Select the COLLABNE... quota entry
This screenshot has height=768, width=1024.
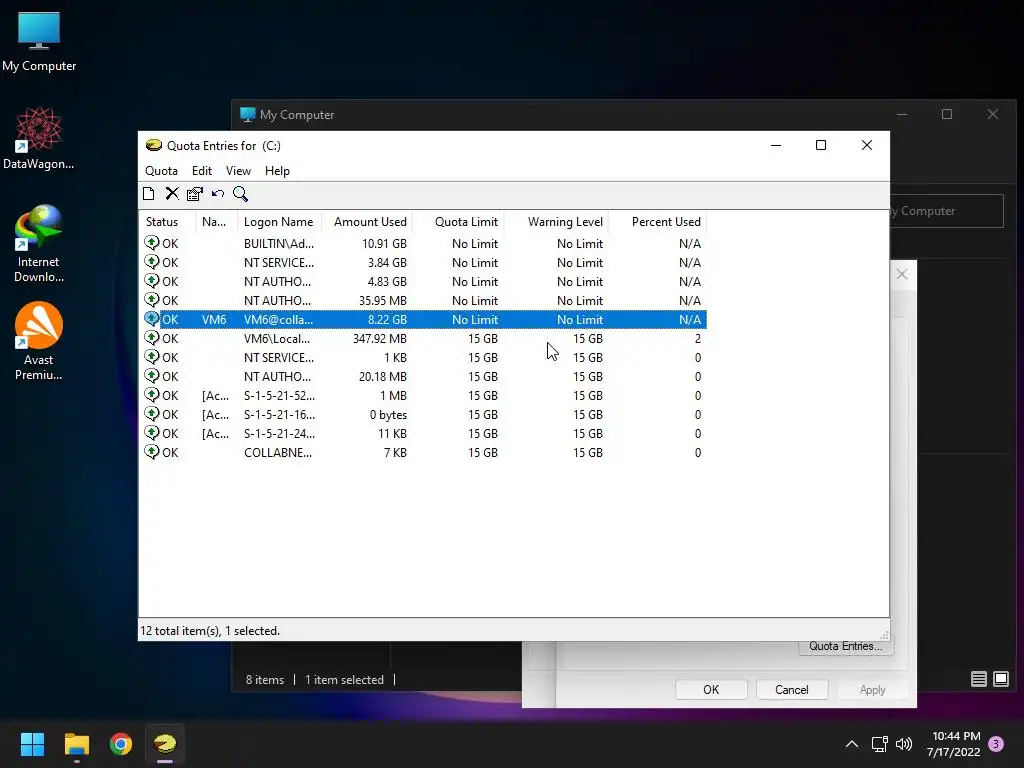(423, 452)
